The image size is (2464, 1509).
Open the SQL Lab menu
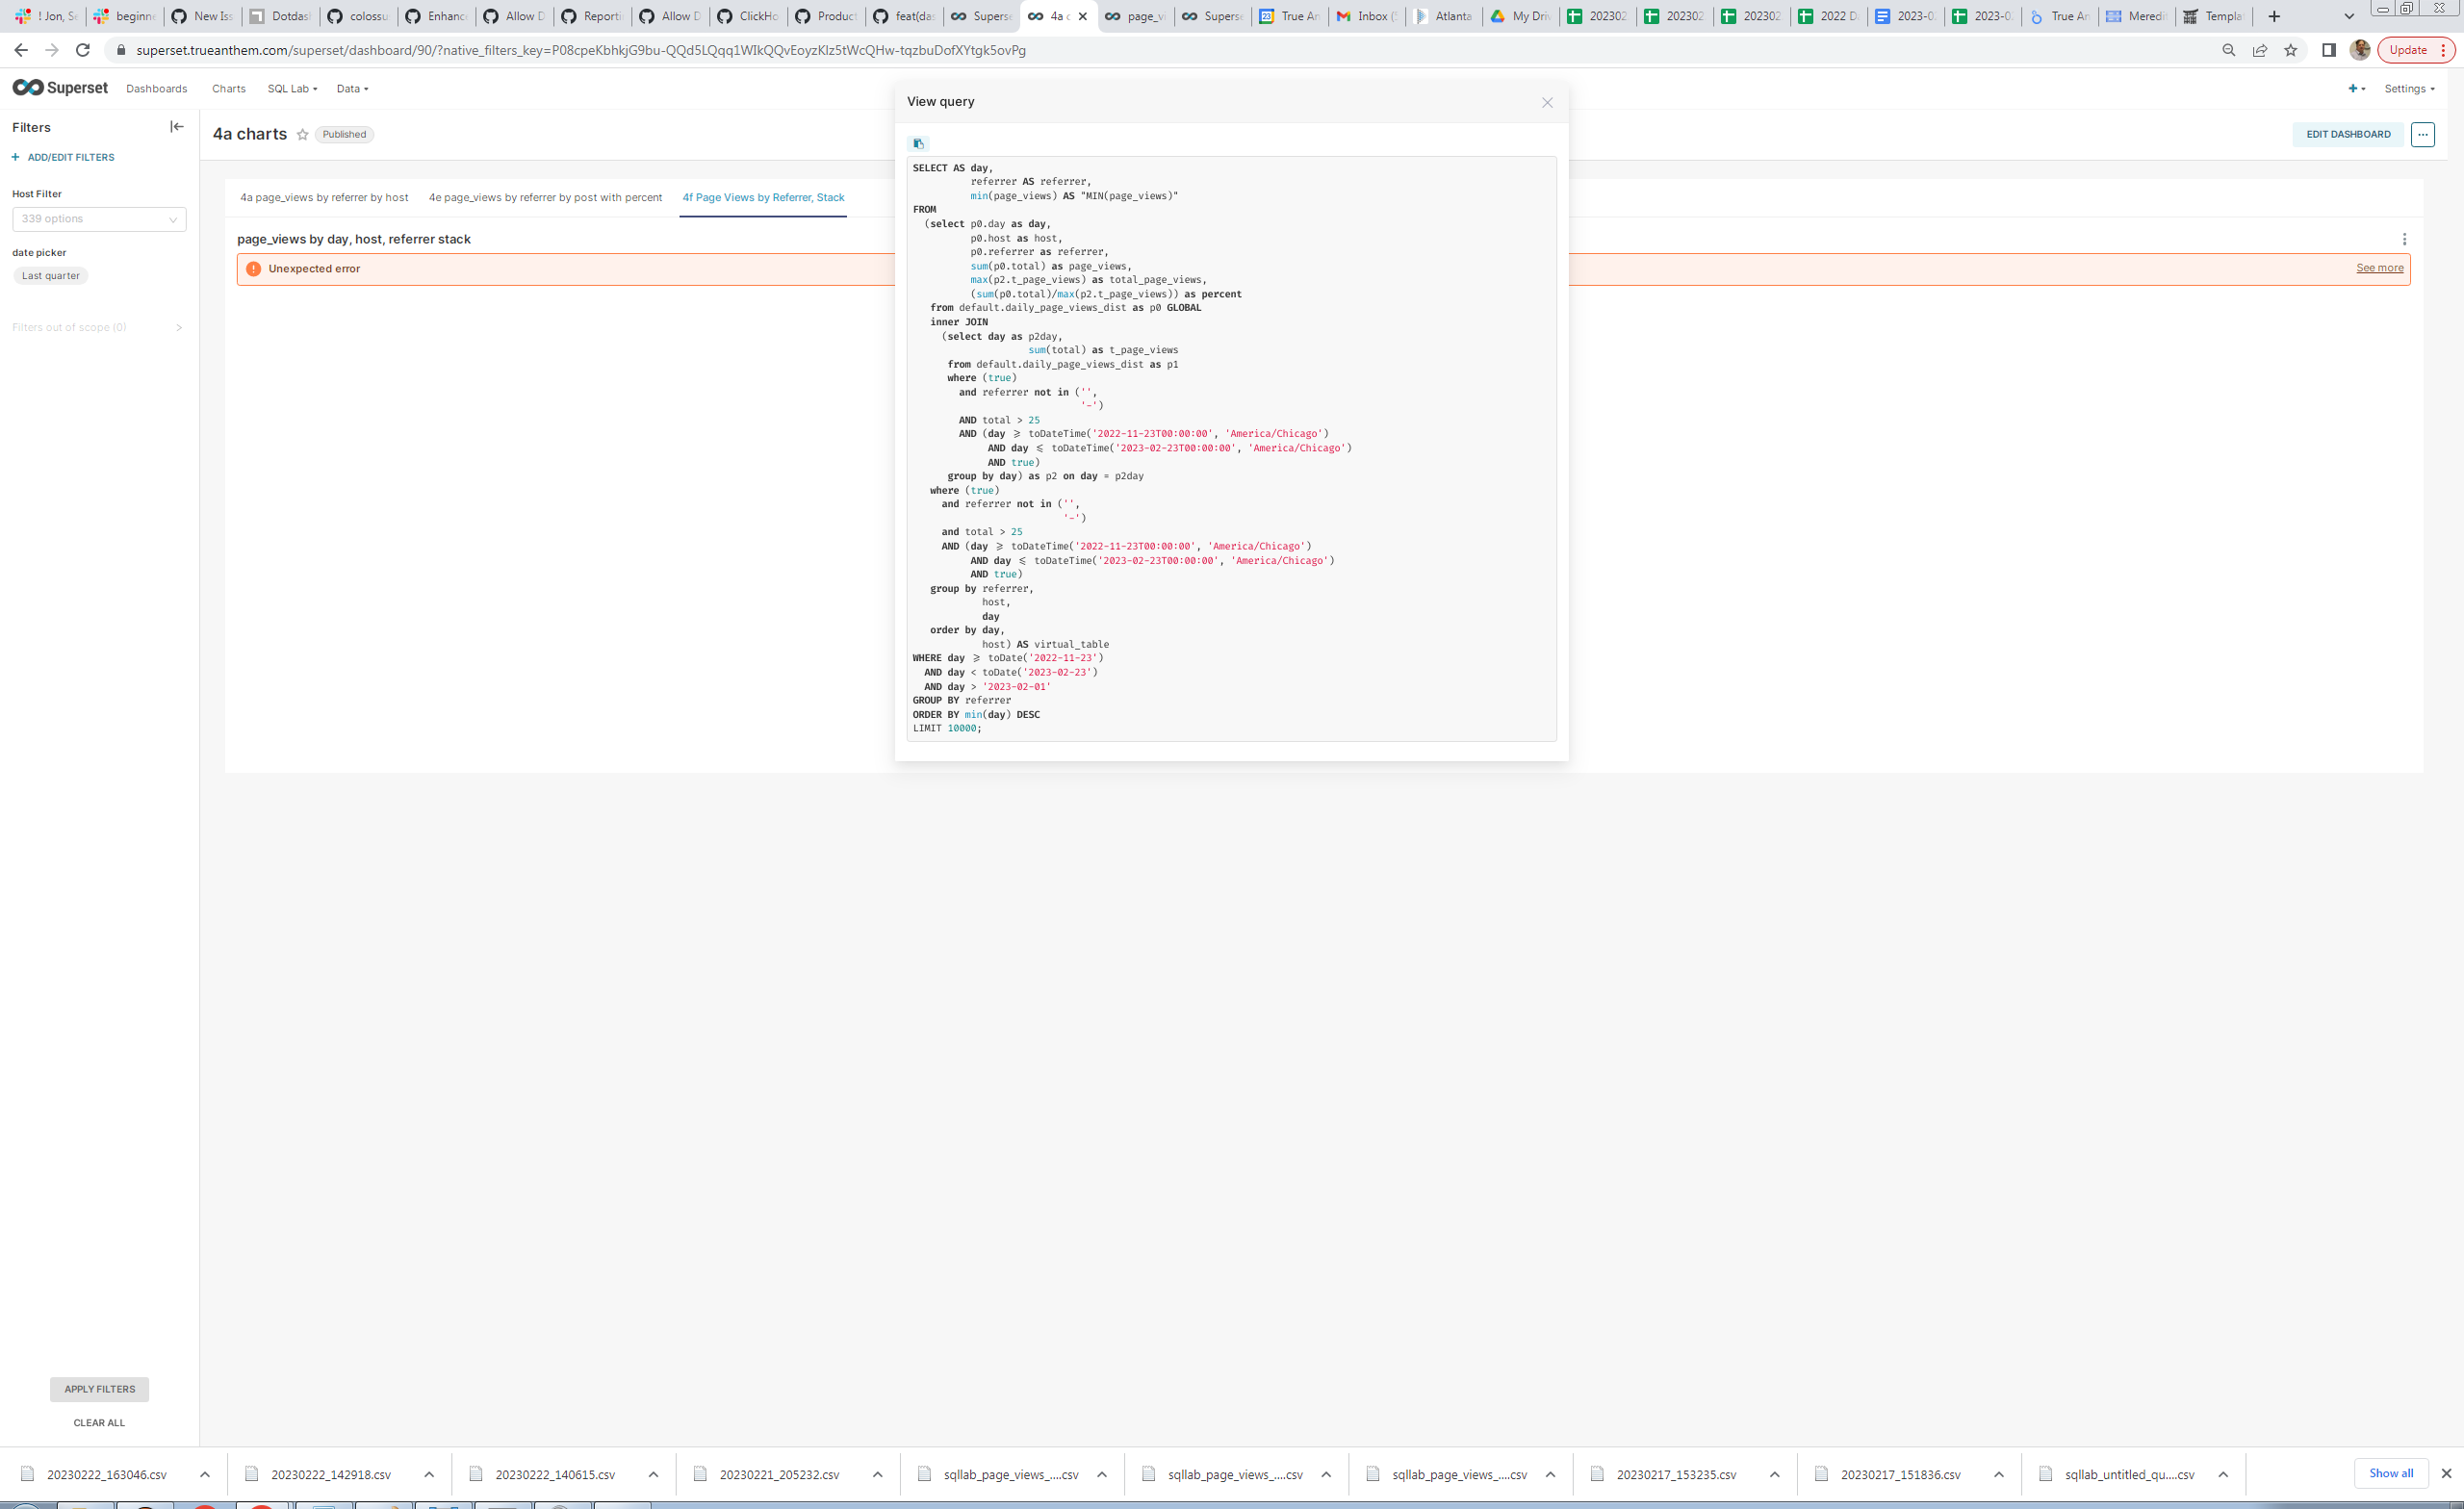click(292, 88)
